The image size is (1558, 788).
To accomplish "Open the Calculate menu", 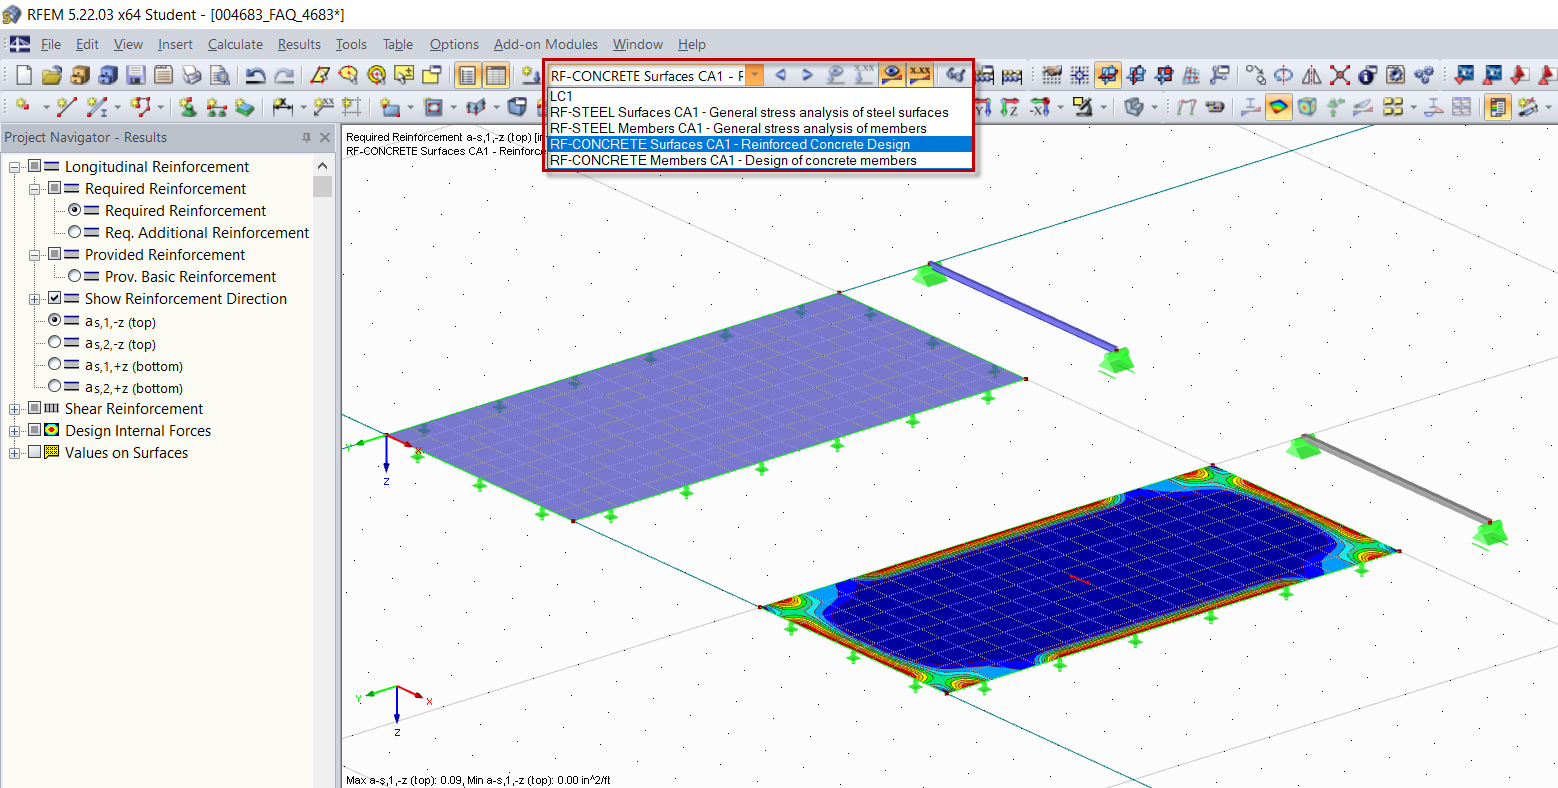I will pyautogui.click(x=235, y=44).
